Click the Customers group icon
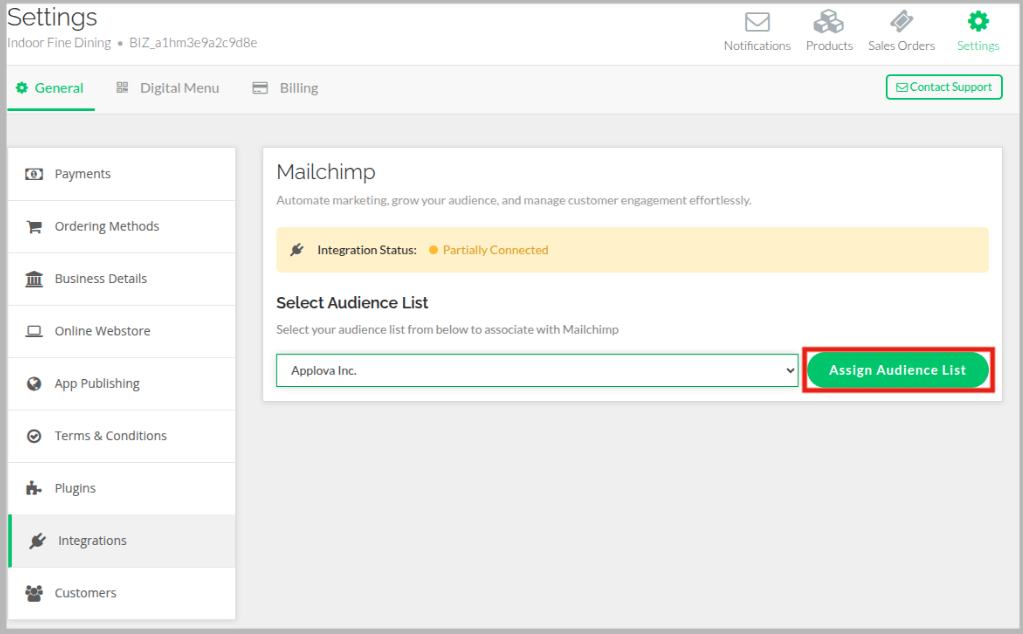Screen dimensions: 1023x634 tap(34, 593)
